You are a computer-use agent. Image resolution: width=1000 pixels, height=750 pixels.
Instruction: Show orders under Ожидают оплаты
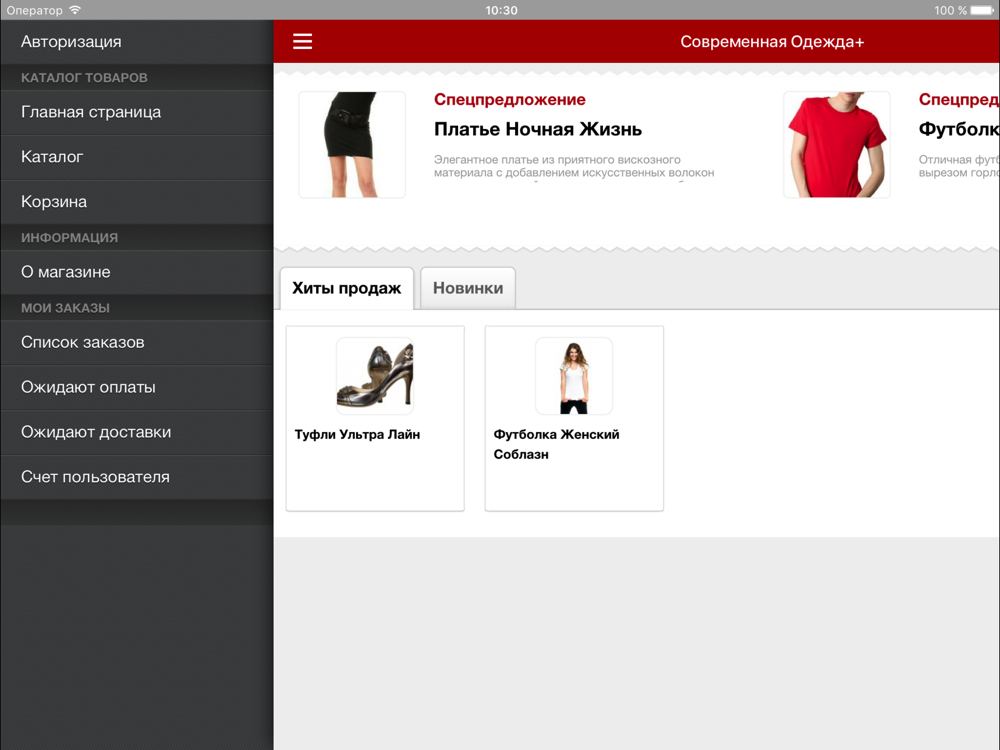[x=136, y=388]
